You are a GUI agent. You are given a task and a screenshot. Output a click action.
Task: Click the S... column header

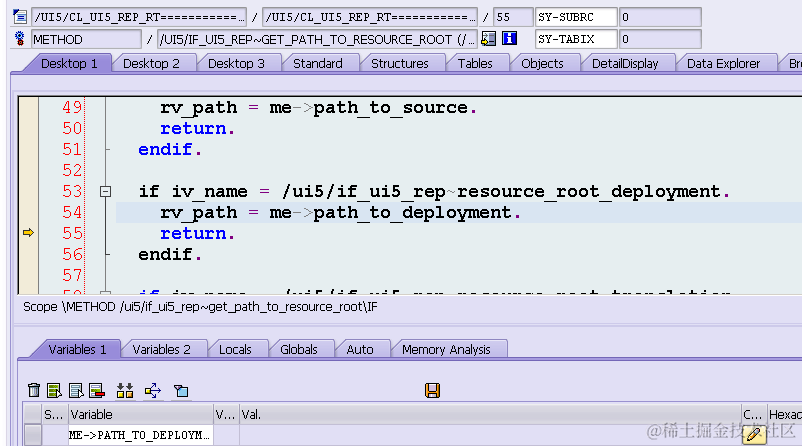55,414
